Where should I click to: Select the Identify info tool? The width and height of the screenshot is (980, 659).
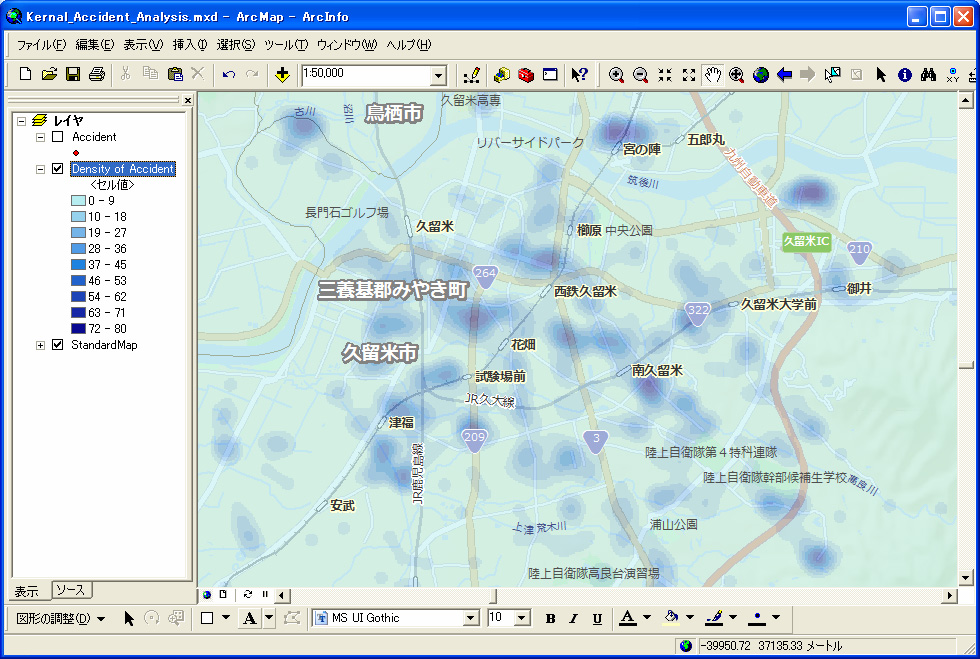point(905,74)
